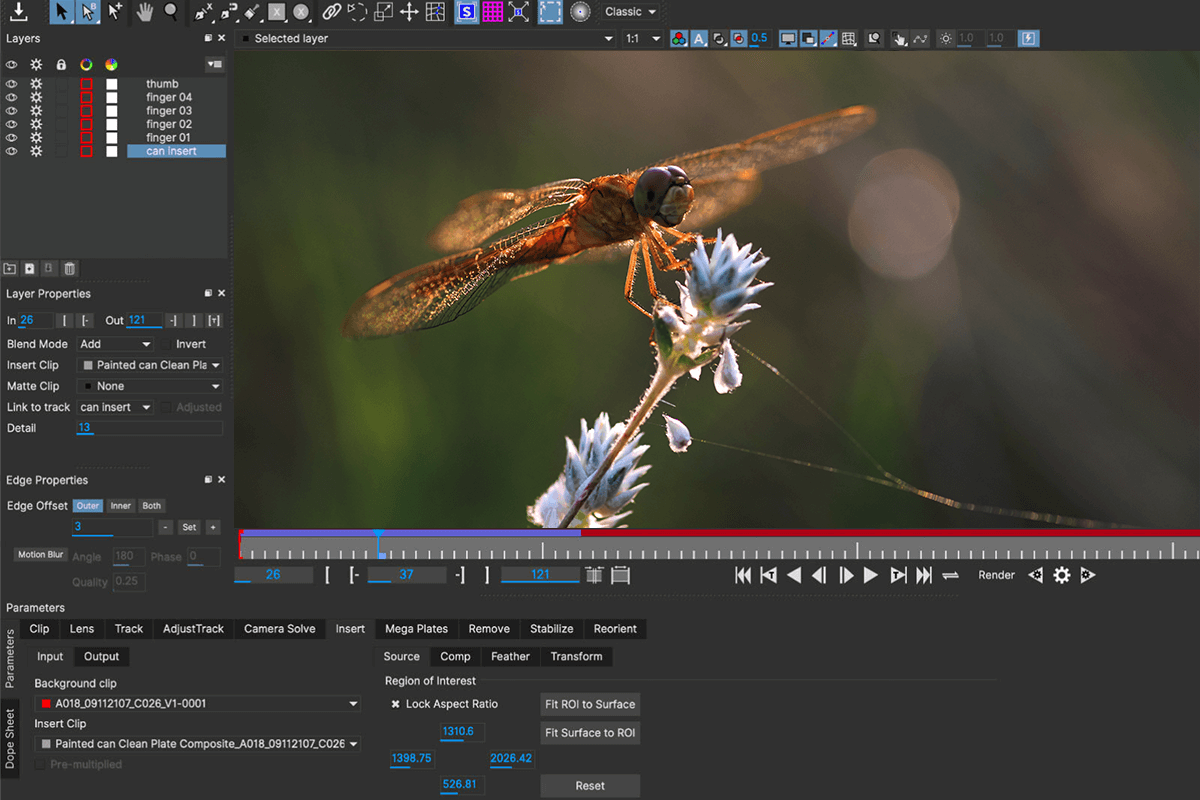The width and height of the screenshot is (1200, 800).
Task: Select the Add Point tool
Action: click(x=114, y=12)
